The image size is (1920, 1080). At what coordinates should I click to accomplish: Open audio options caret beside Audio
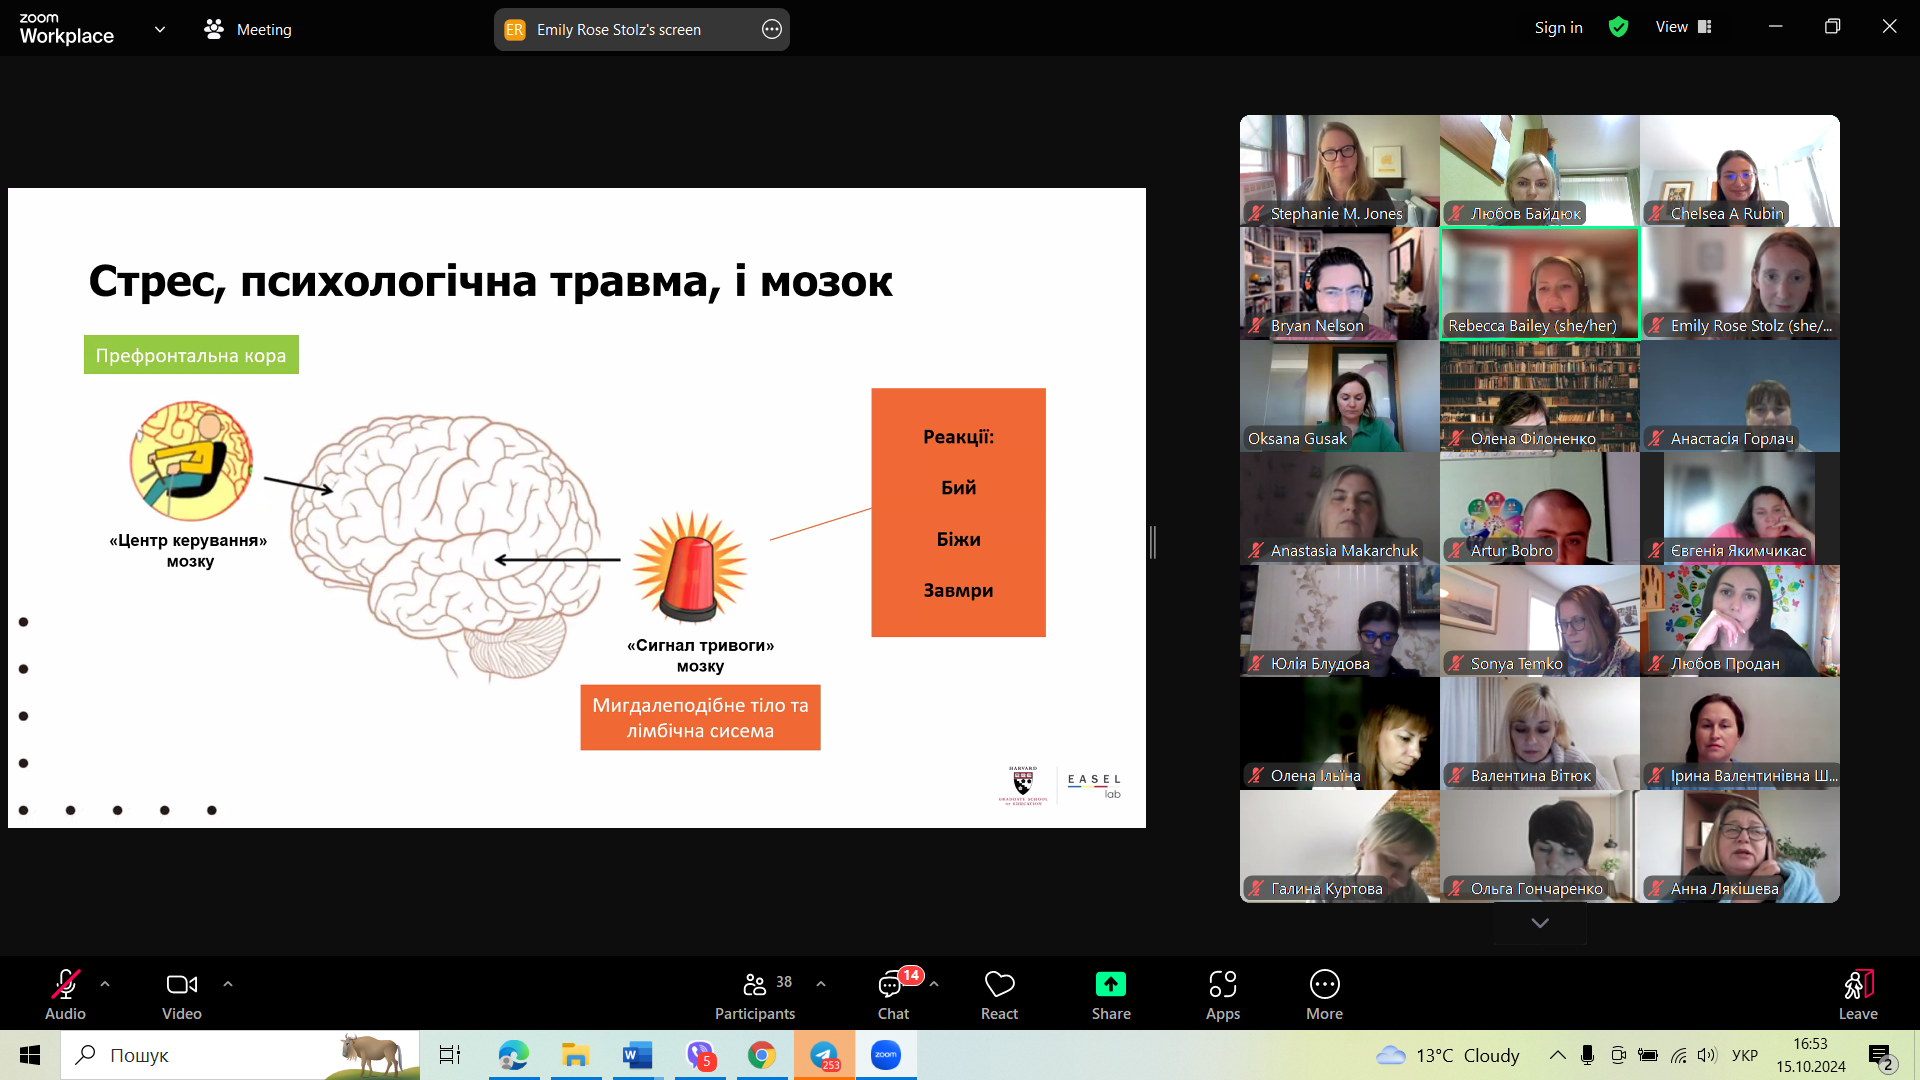tap(105, 984)
